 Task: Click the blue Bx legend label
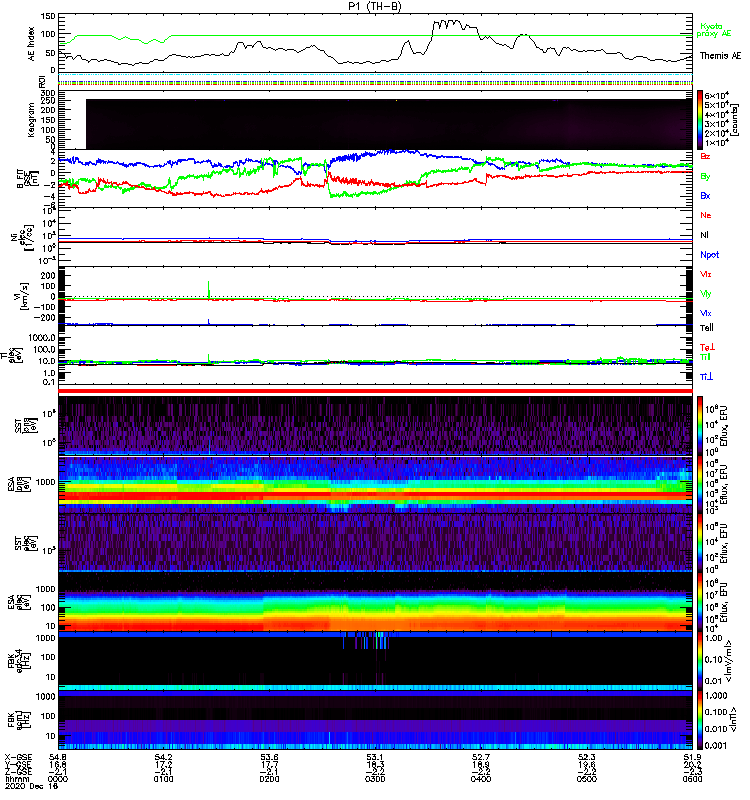coord(706,195)
